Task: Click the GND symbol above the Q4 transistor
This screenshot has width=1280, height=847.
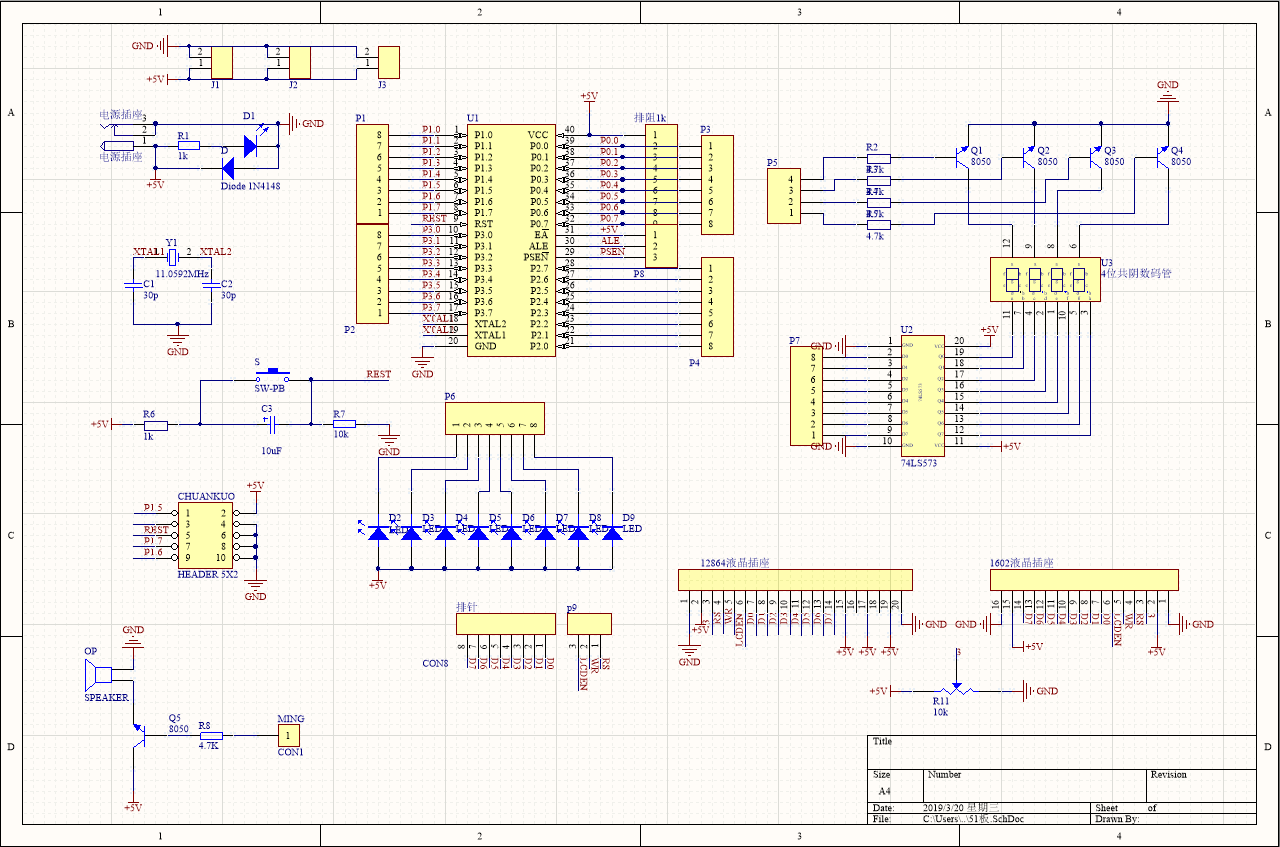Action: 1167,93
